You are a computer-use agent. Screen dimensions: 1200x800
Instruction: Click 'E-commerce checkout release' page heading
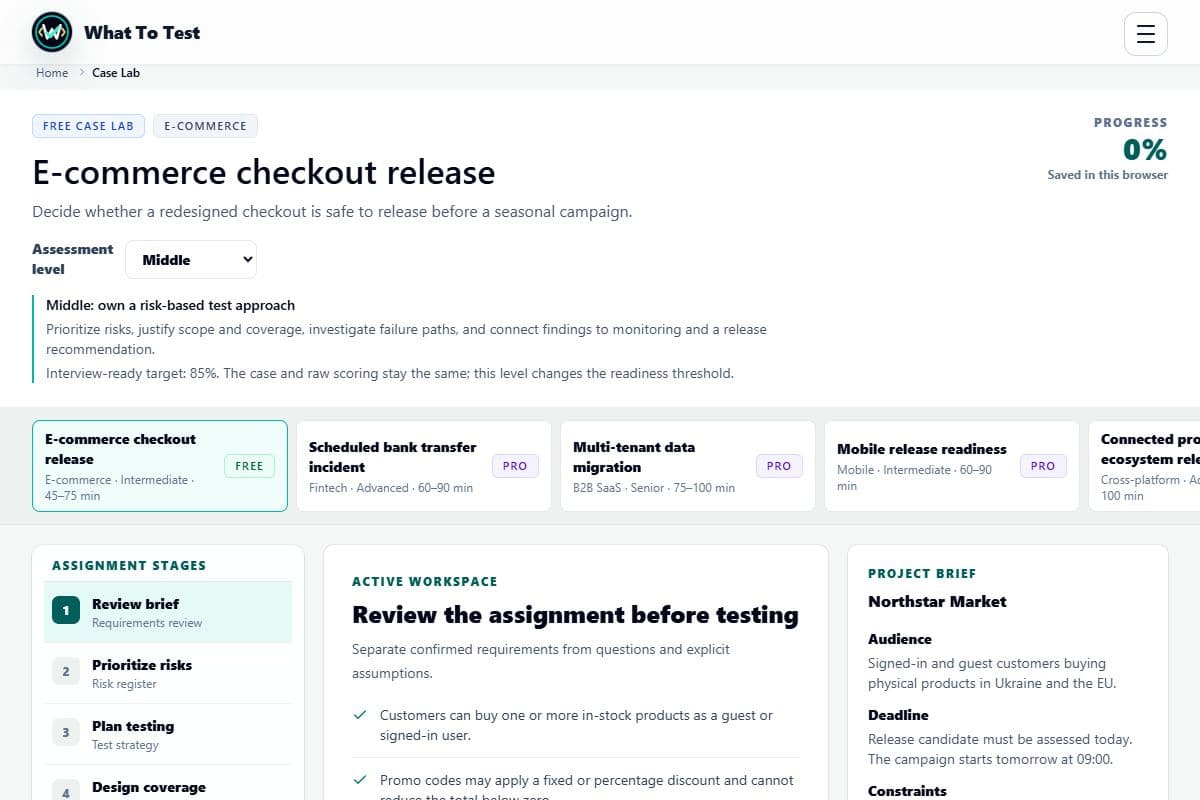click(x=264, y=173)
